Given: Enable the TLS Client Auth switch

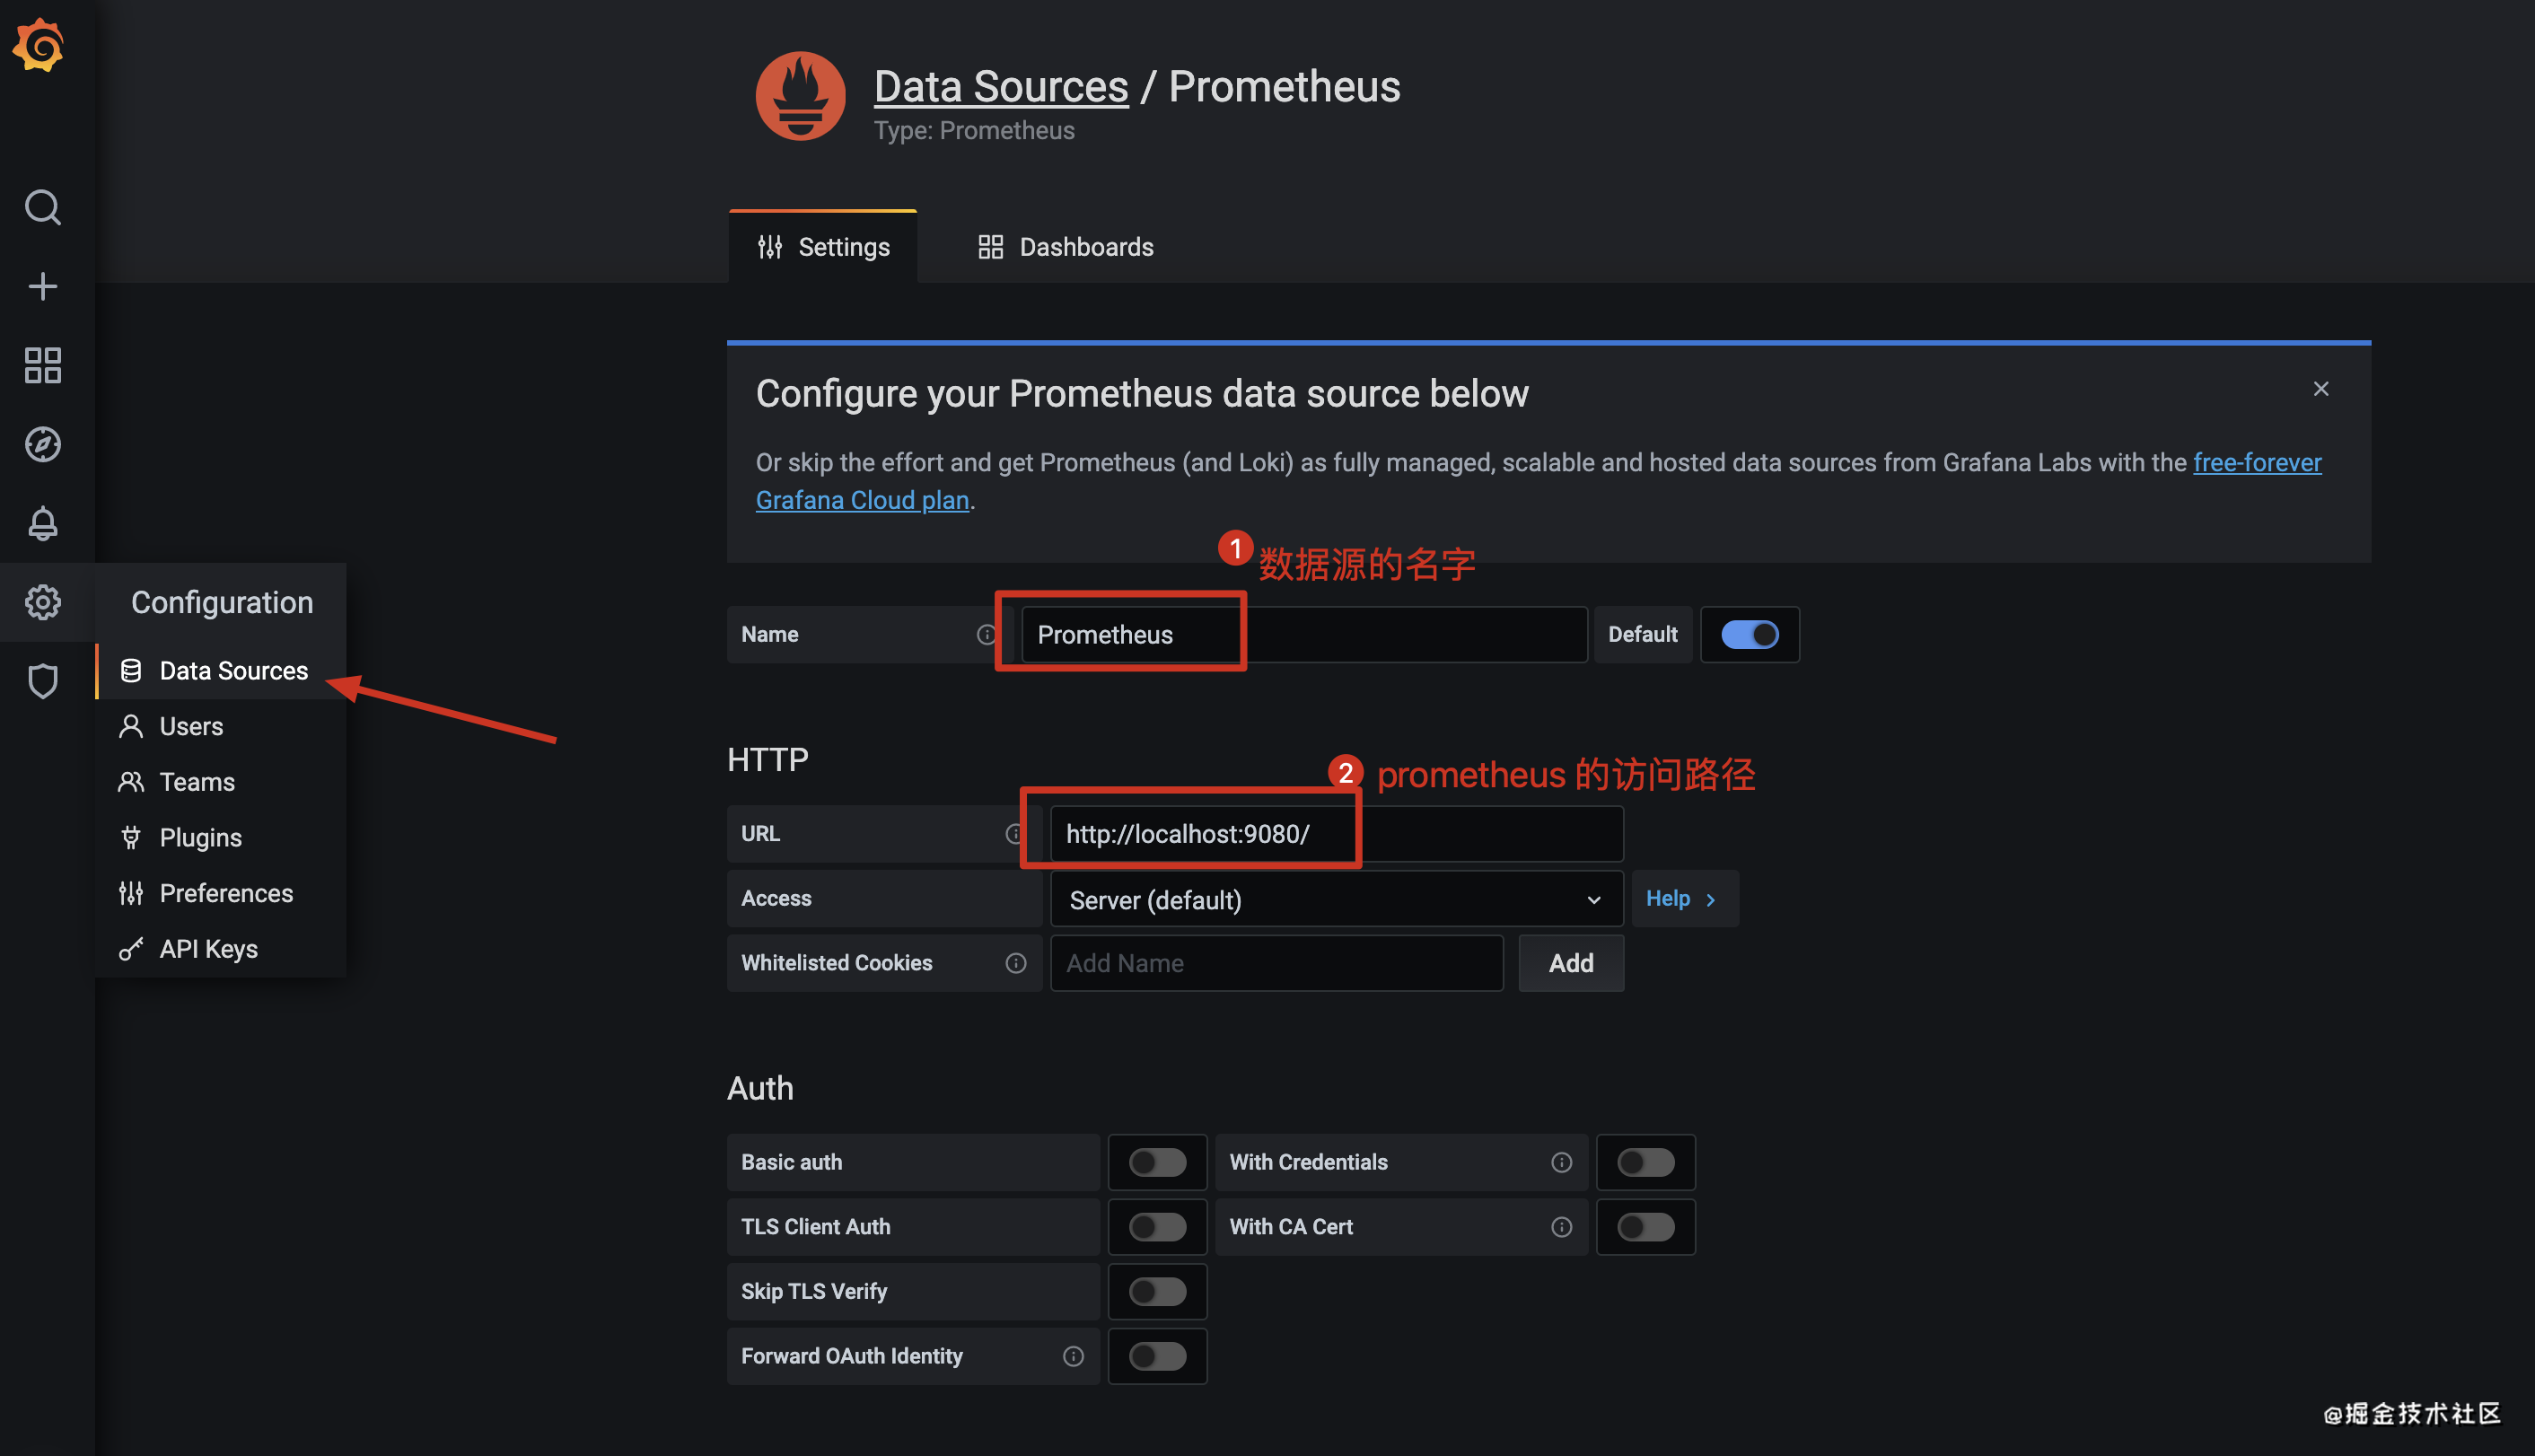Looking at the screenshot, I should (x=1157, y=1227).
